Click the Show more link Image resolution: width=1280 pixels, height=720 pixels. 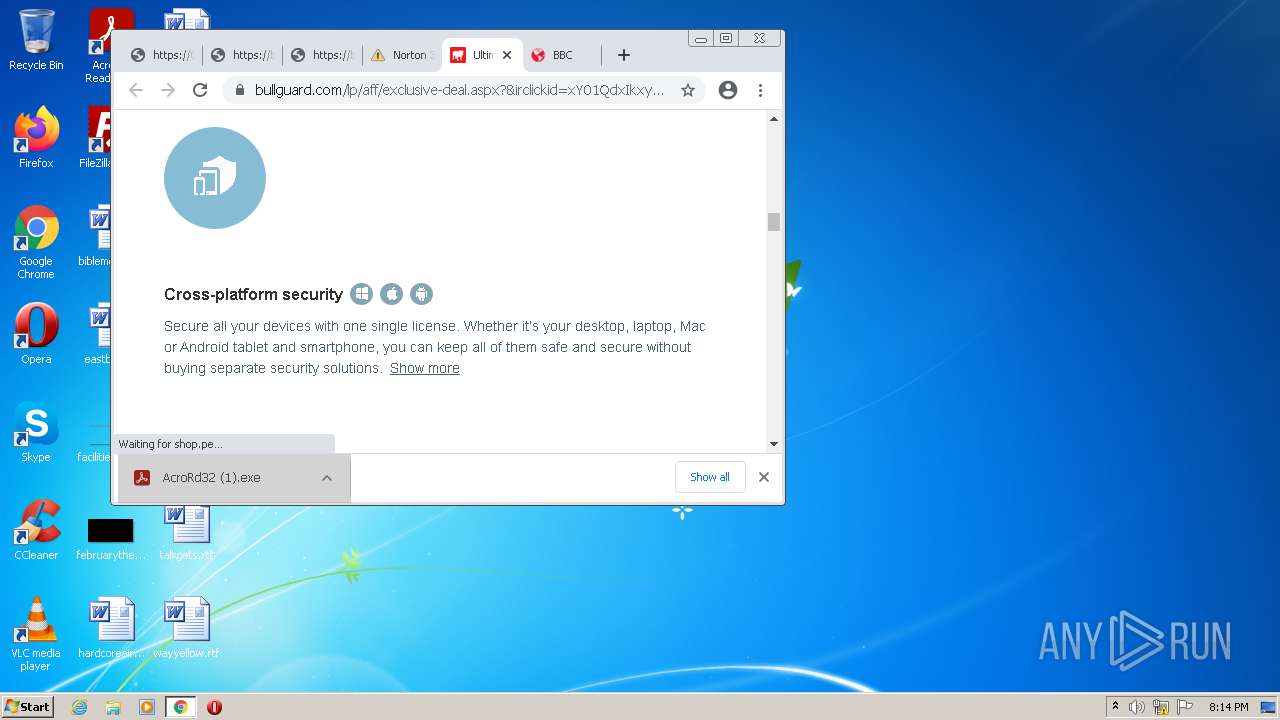coord(425,368)
